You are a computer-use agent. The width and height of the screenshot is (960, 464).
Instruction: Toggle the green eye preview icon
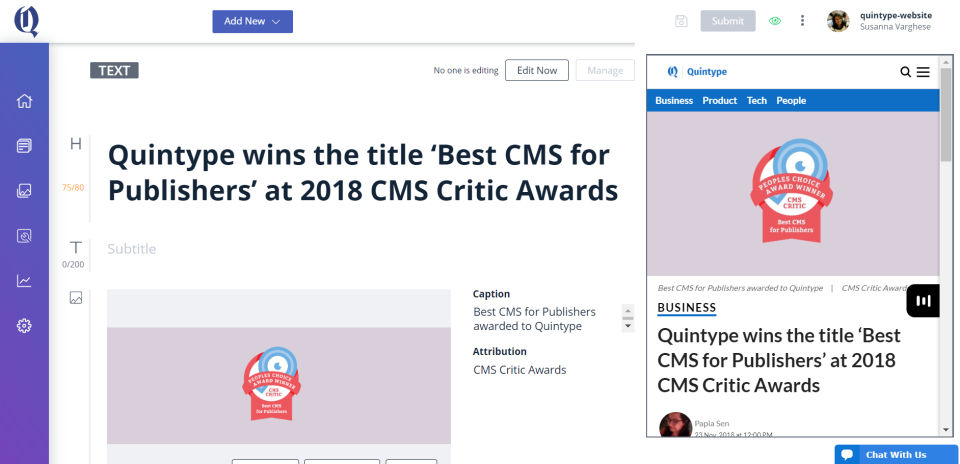click(x=775, y=21)
